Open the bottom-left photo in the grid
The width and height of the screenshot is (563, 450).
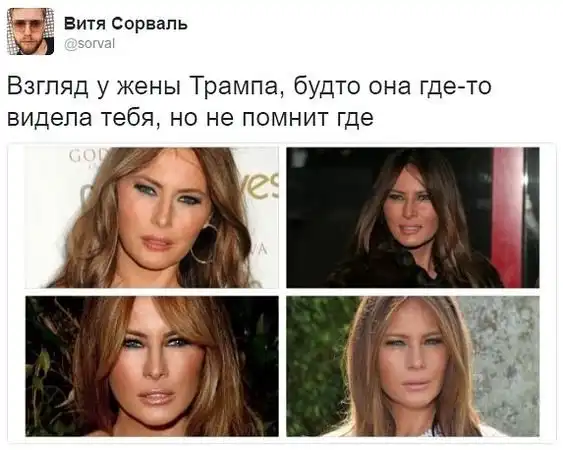tap(152, 366)
